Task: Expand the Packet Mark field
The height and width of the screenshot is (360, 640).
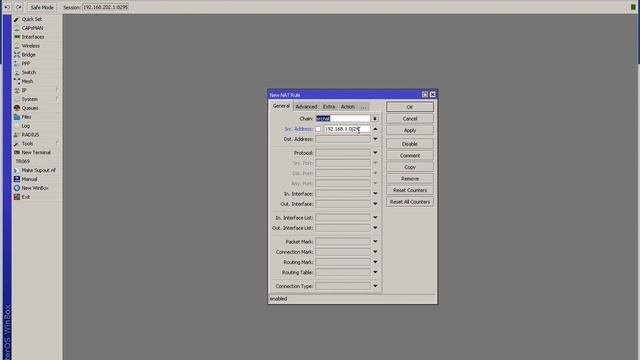Action: (x=375, y=242)
